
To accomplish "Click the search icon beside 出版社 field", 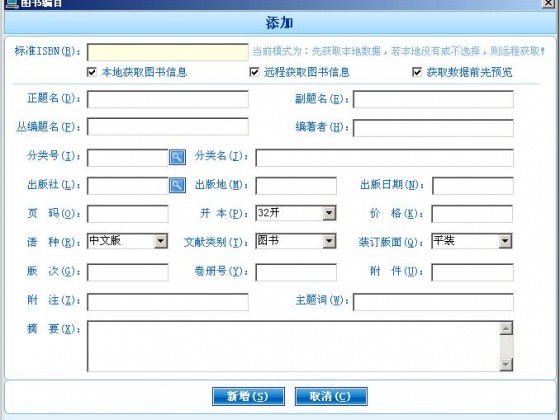I will (x=177, y=185).
